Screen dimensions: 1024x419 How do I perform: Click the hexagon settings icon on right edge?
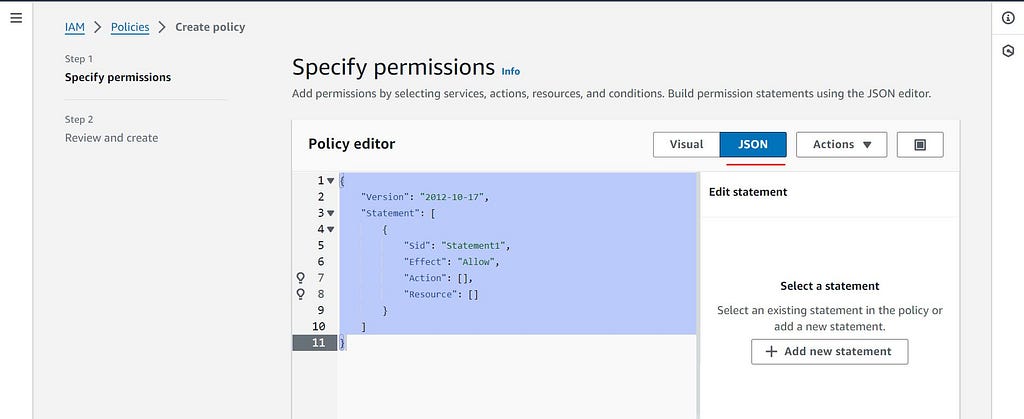1008,51
